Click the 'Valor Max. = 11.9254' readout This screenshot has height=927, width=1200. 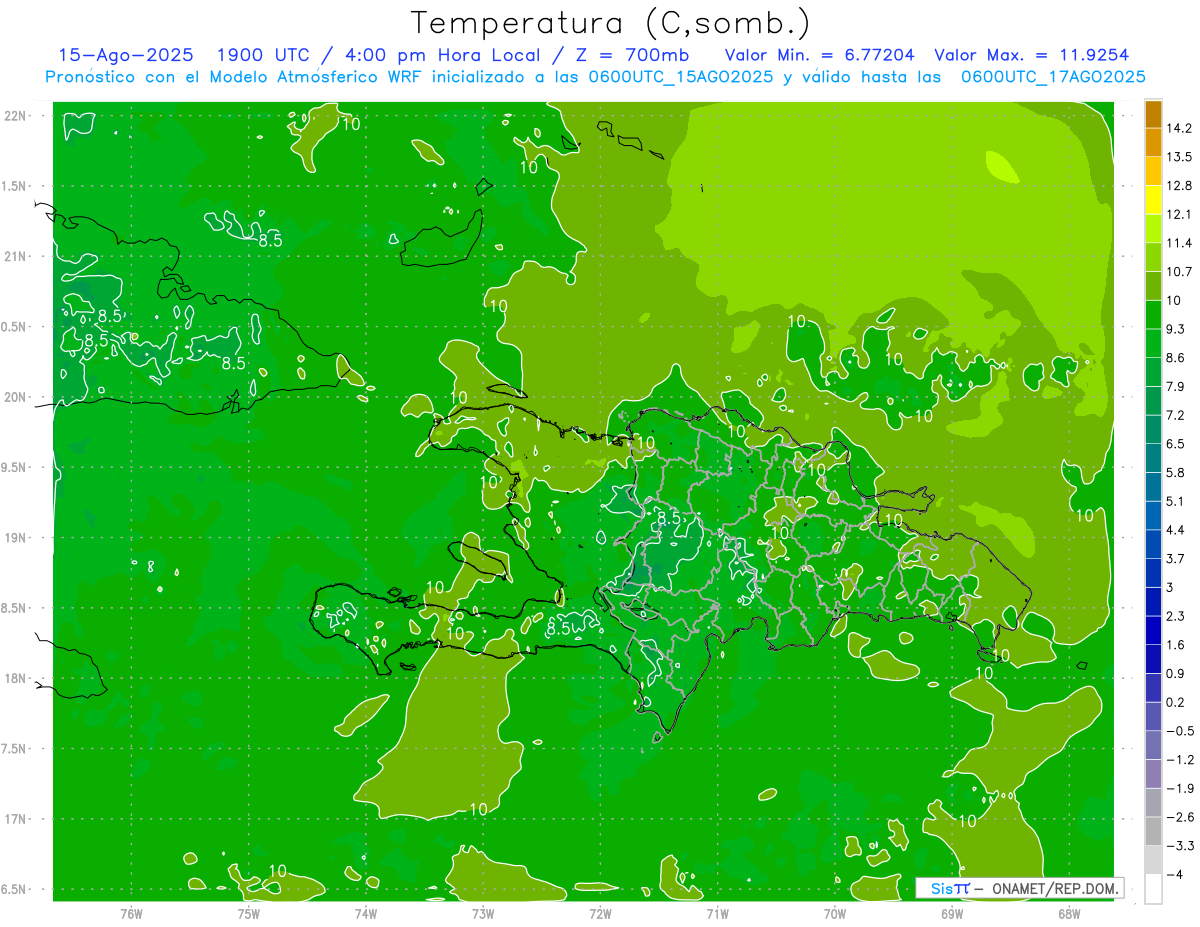point(1032,55)
